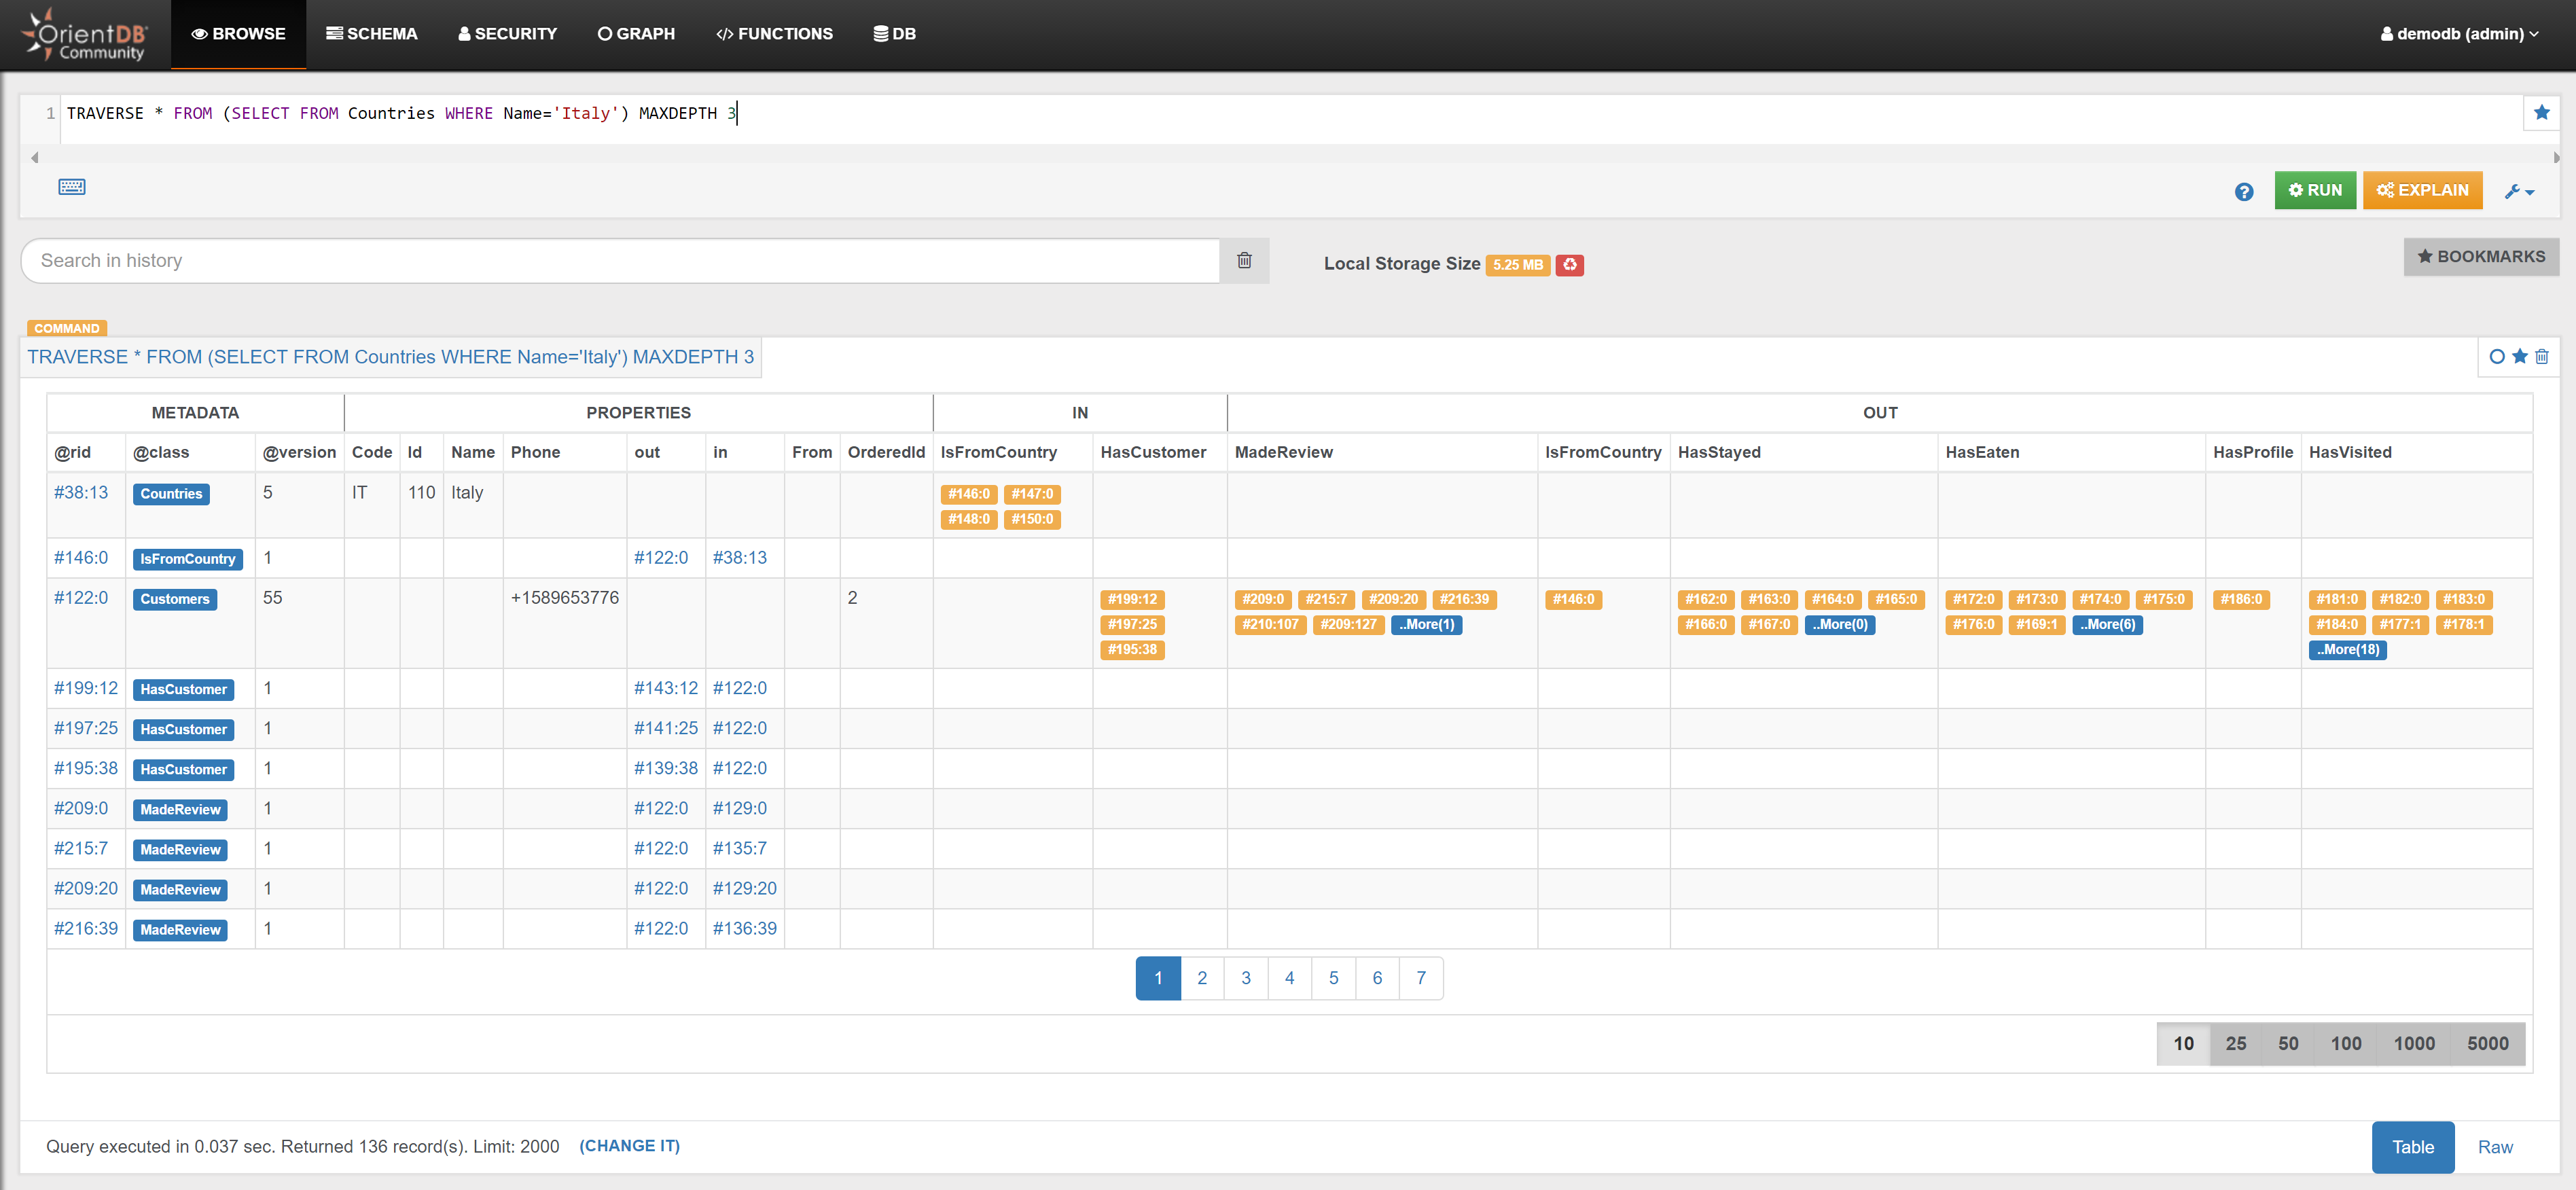
Task: Star the executed TRAVERSE command result
Action: tap(2520, 357)
